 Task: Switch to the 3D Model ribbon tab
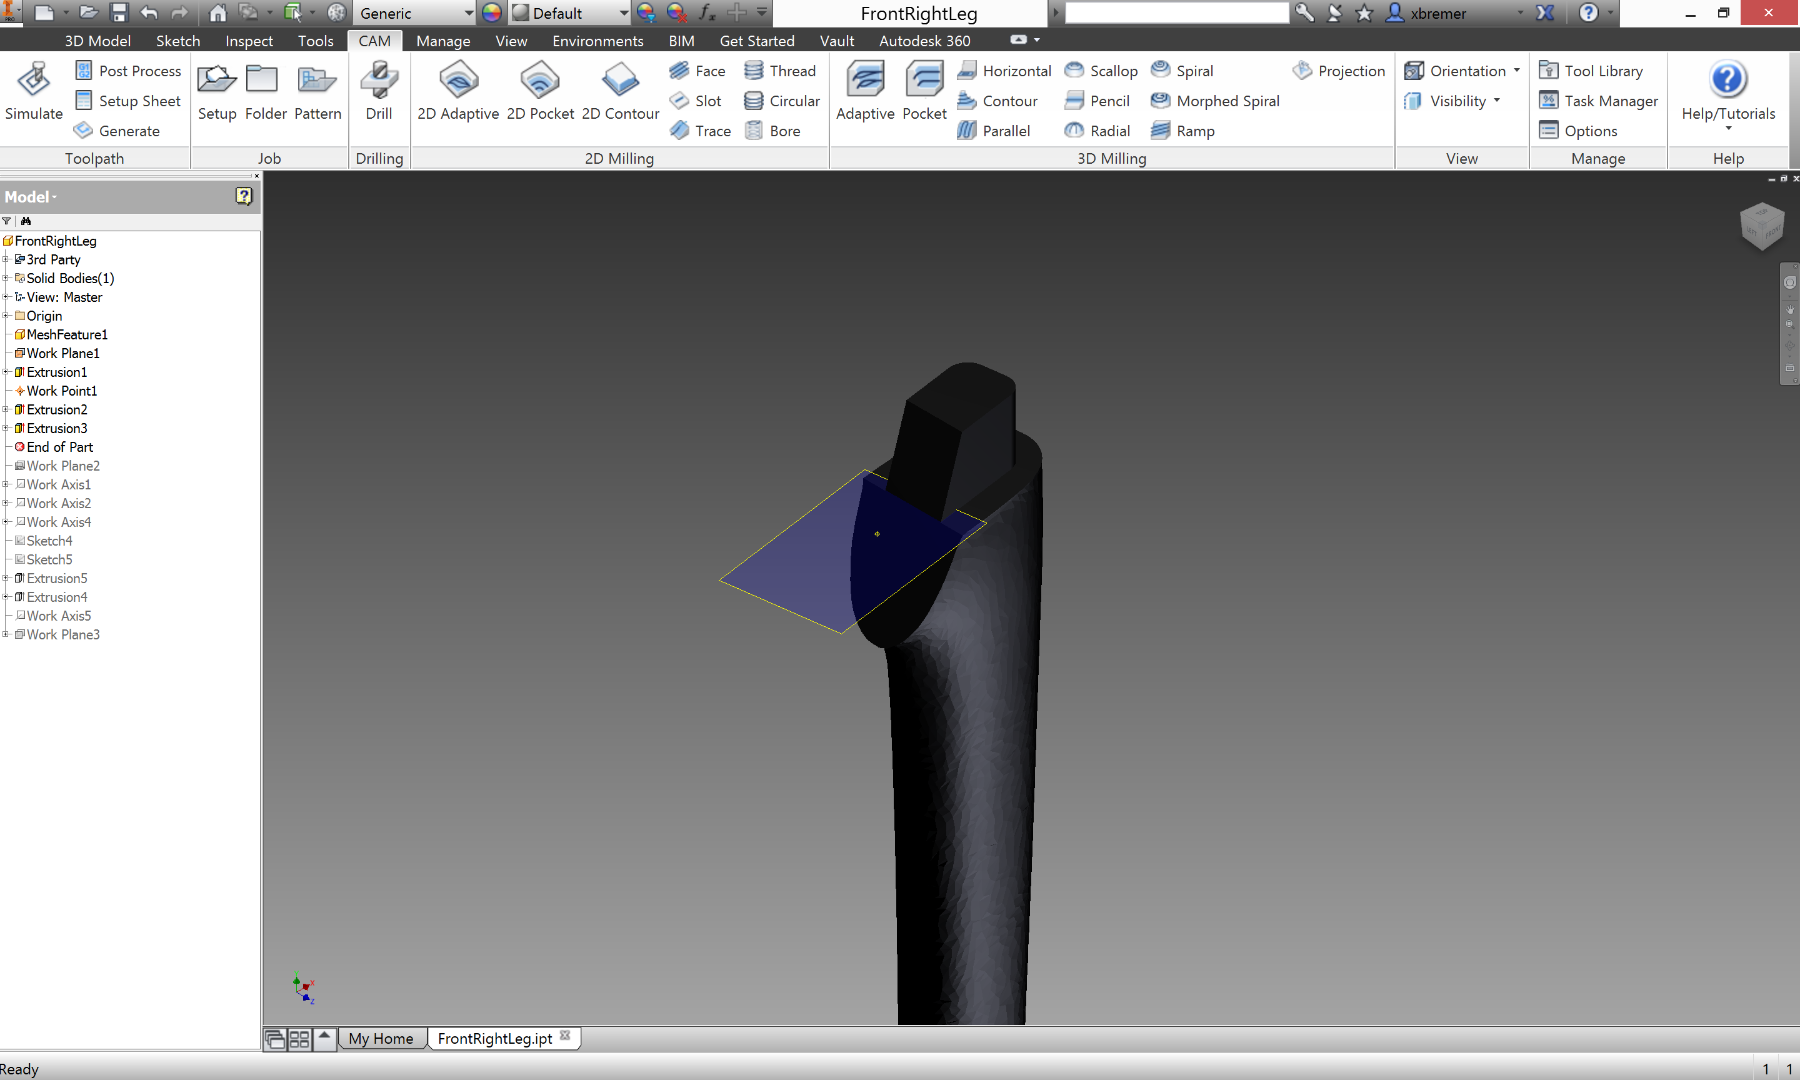pyautogui.click(x=97, y=41)
